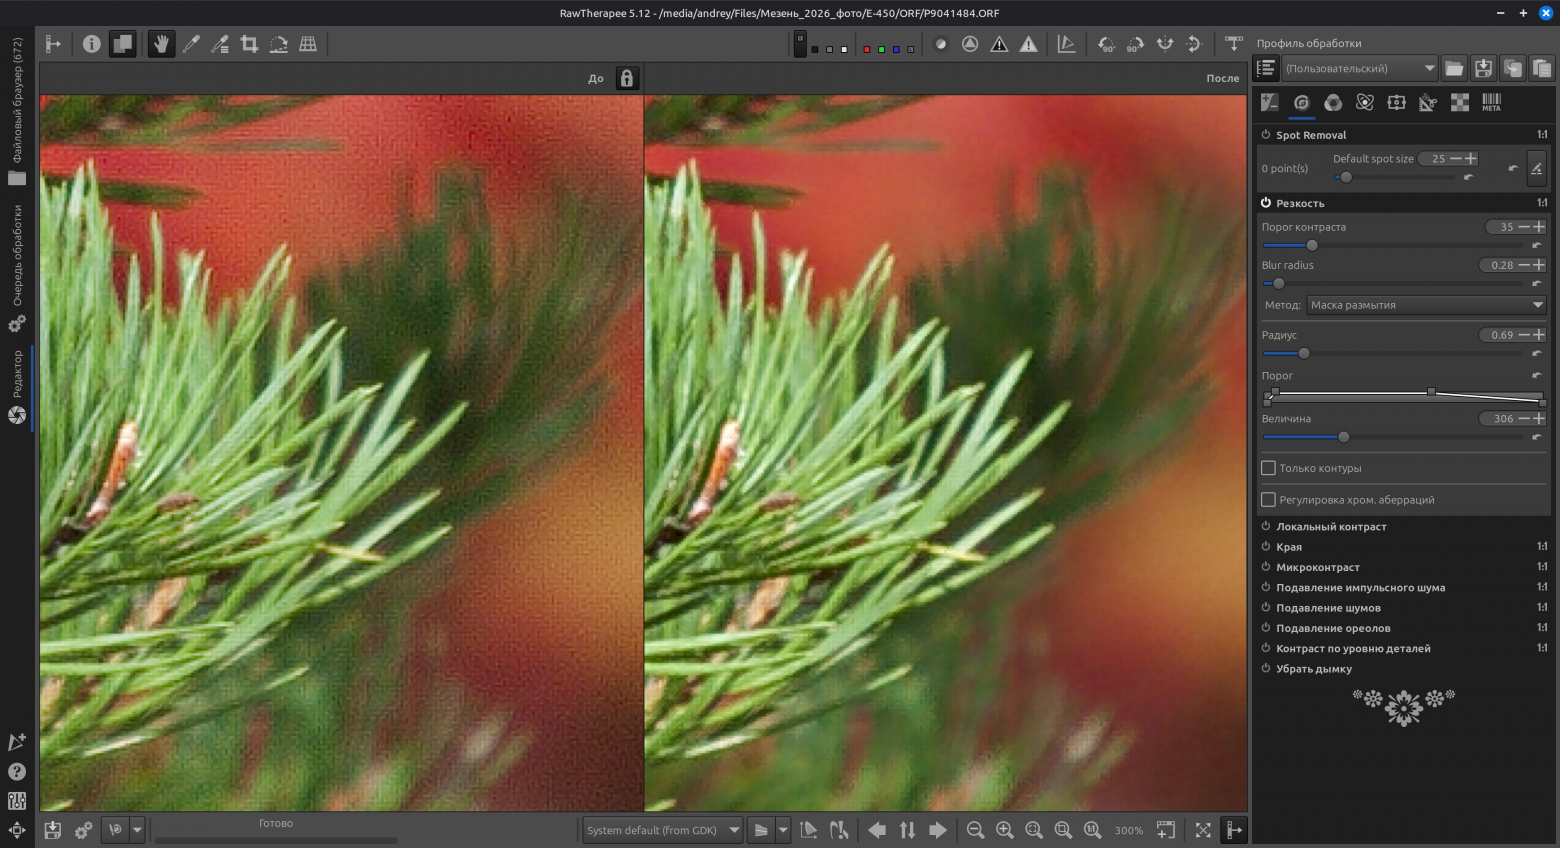Image resolution: width=1560 pixels, height=848 pixels.
Task: Toggle highlight clipping warning triangle
Action: coord(1028,44)
